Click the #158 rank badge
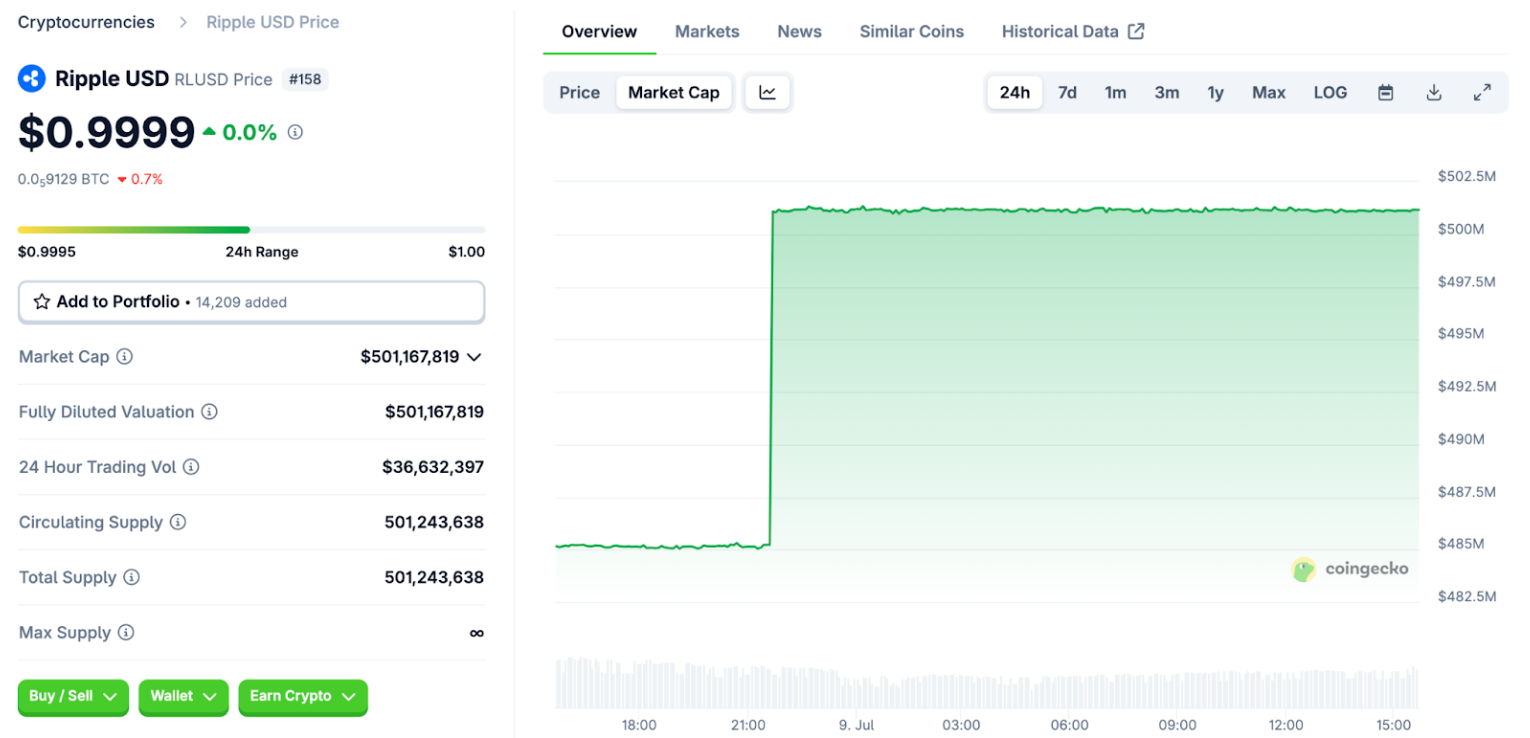The width and height of the screenshot is (1530, 738). click(x=305, y=79)
